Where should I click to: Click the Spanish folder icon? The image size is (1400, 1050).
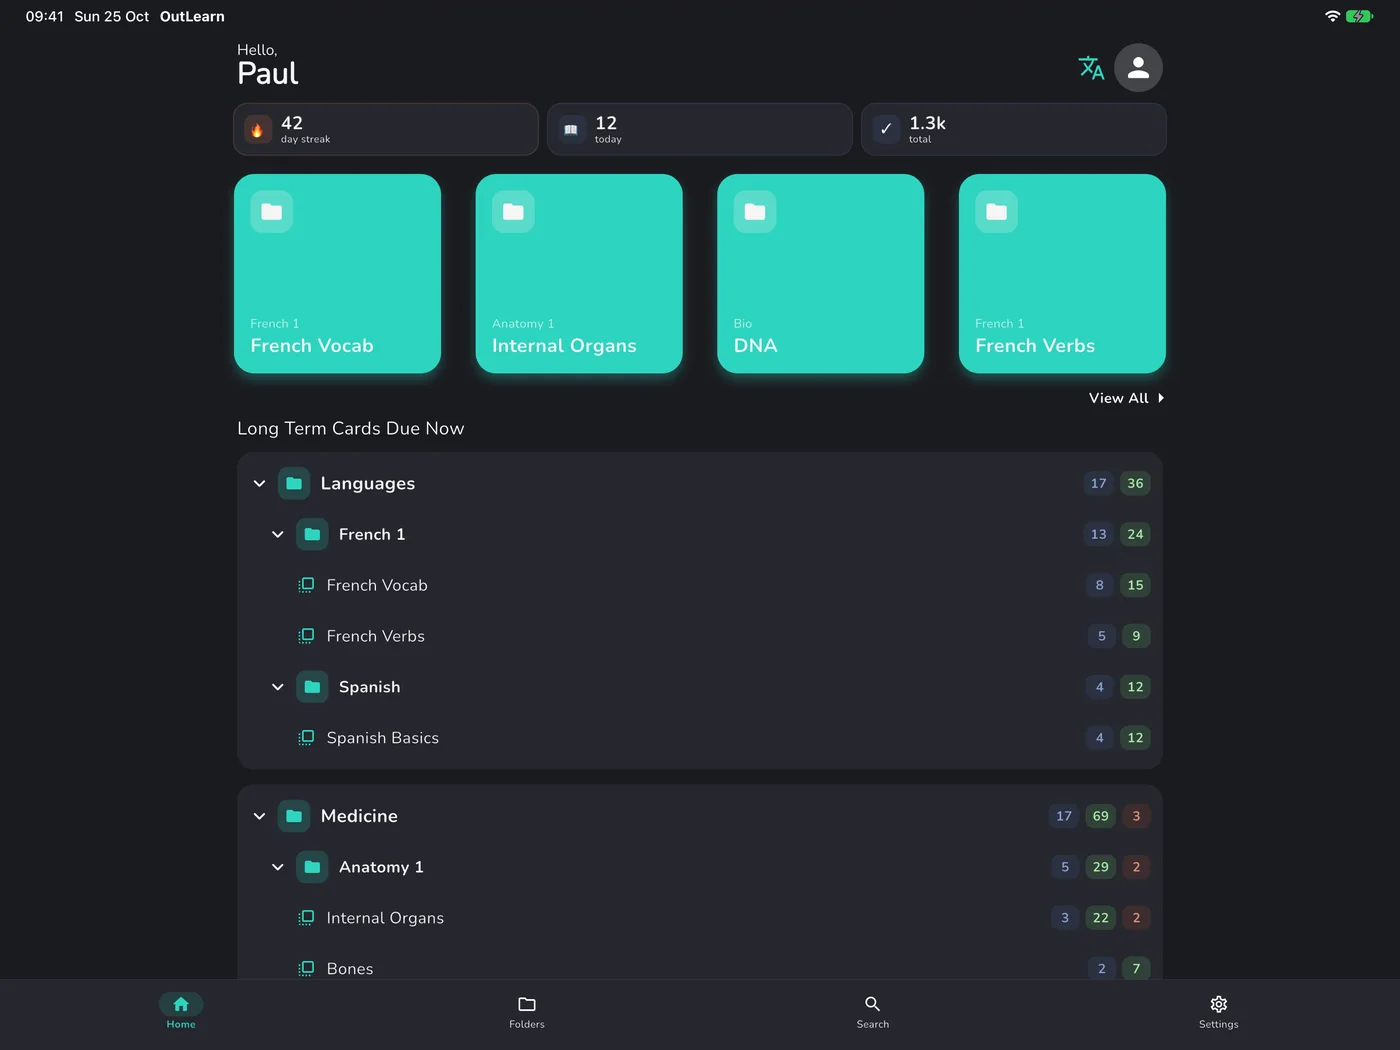tap(312, 687)
